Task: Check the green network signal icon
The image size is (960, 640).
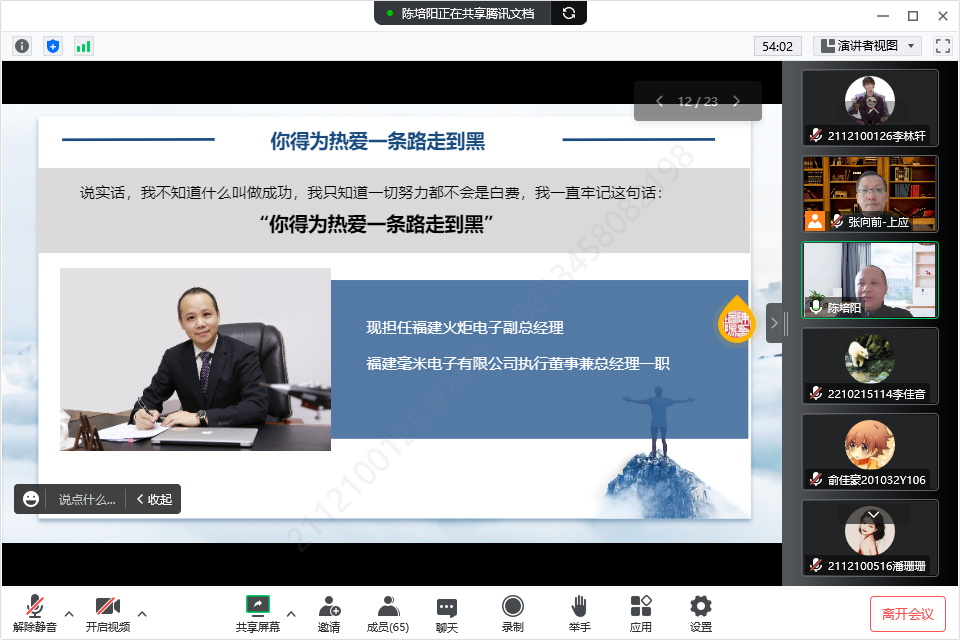Action: pyautogui.click(x=83, y=46)
